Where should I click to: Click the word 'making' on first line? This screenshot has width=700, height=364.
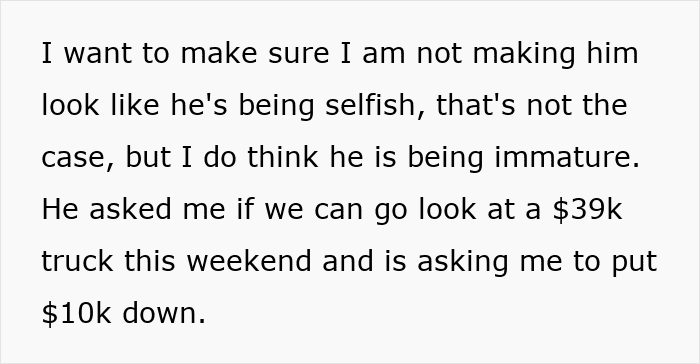click(x=524, y=53)
